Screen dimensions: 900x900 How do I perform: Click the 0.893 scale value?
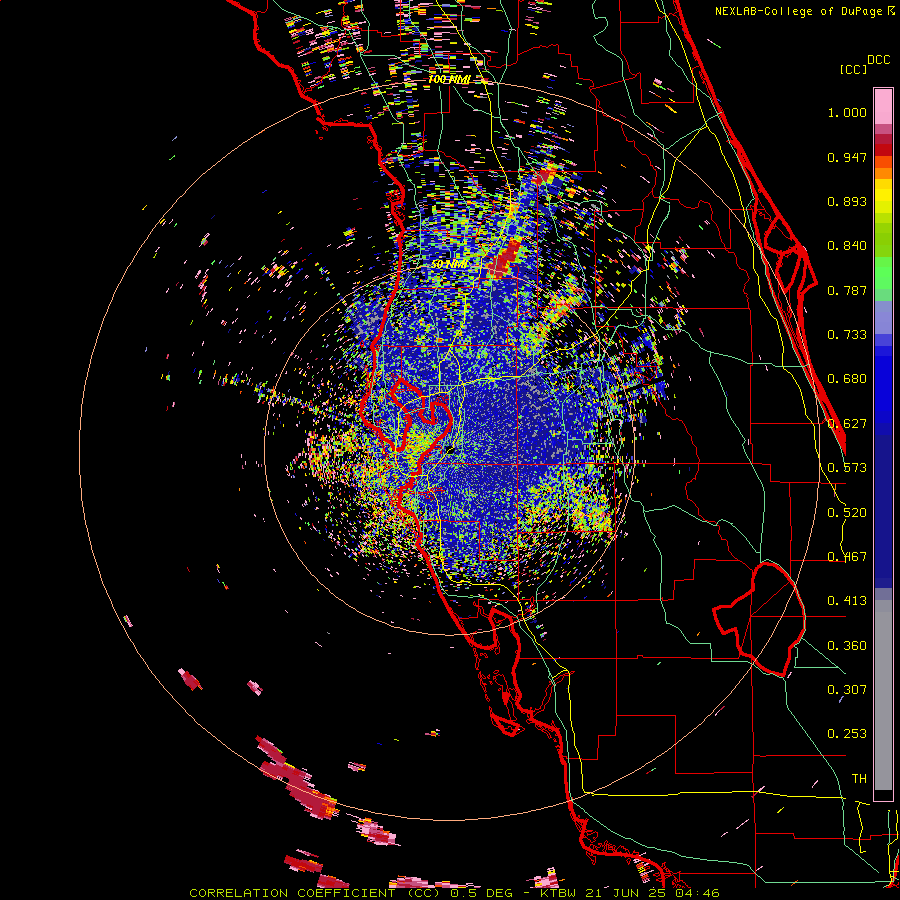[847, 201]
